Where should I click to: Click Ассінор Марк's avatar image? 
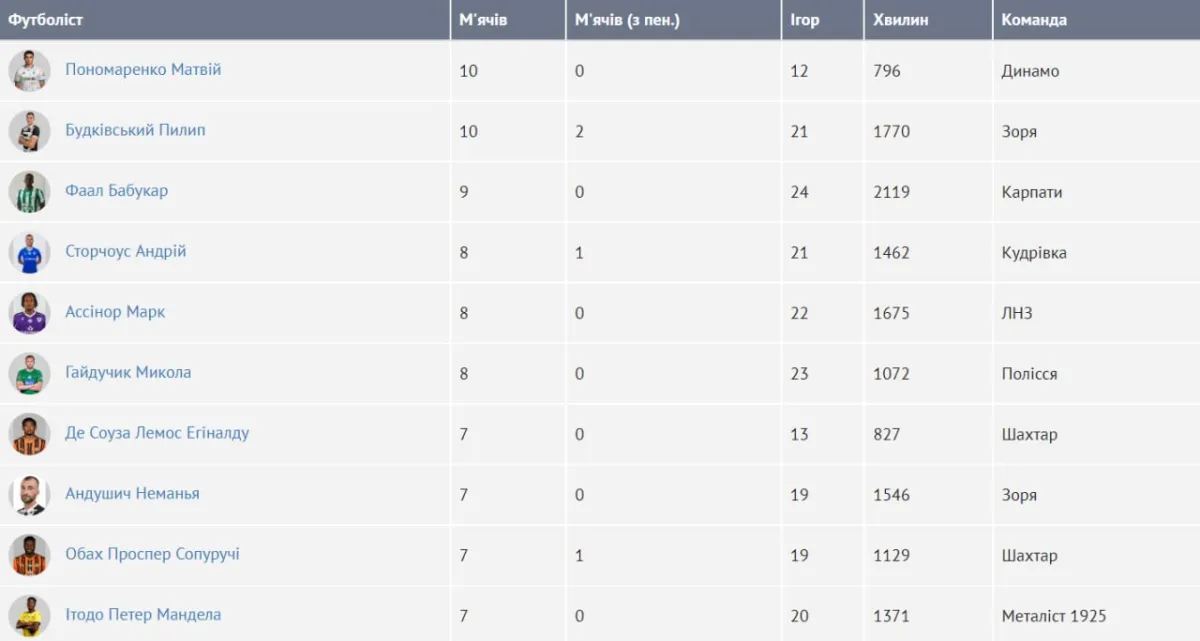[30, 313]
